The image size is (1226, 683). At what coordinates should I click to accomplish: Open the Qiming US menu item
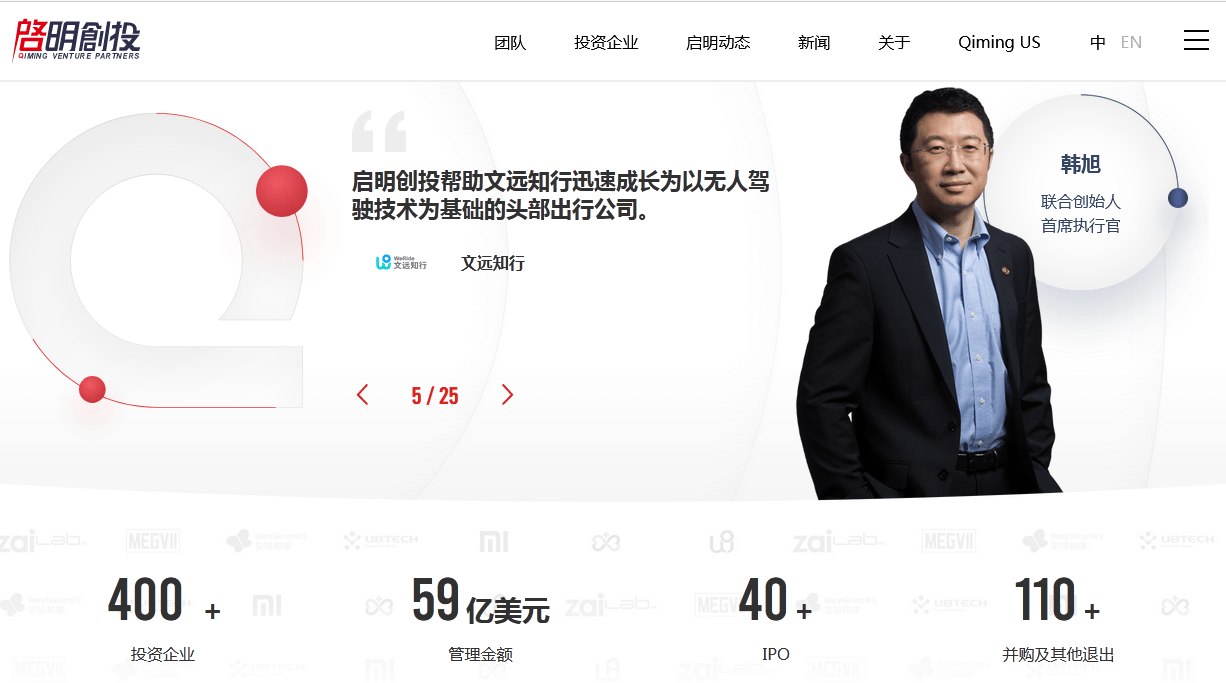[999, 43]
